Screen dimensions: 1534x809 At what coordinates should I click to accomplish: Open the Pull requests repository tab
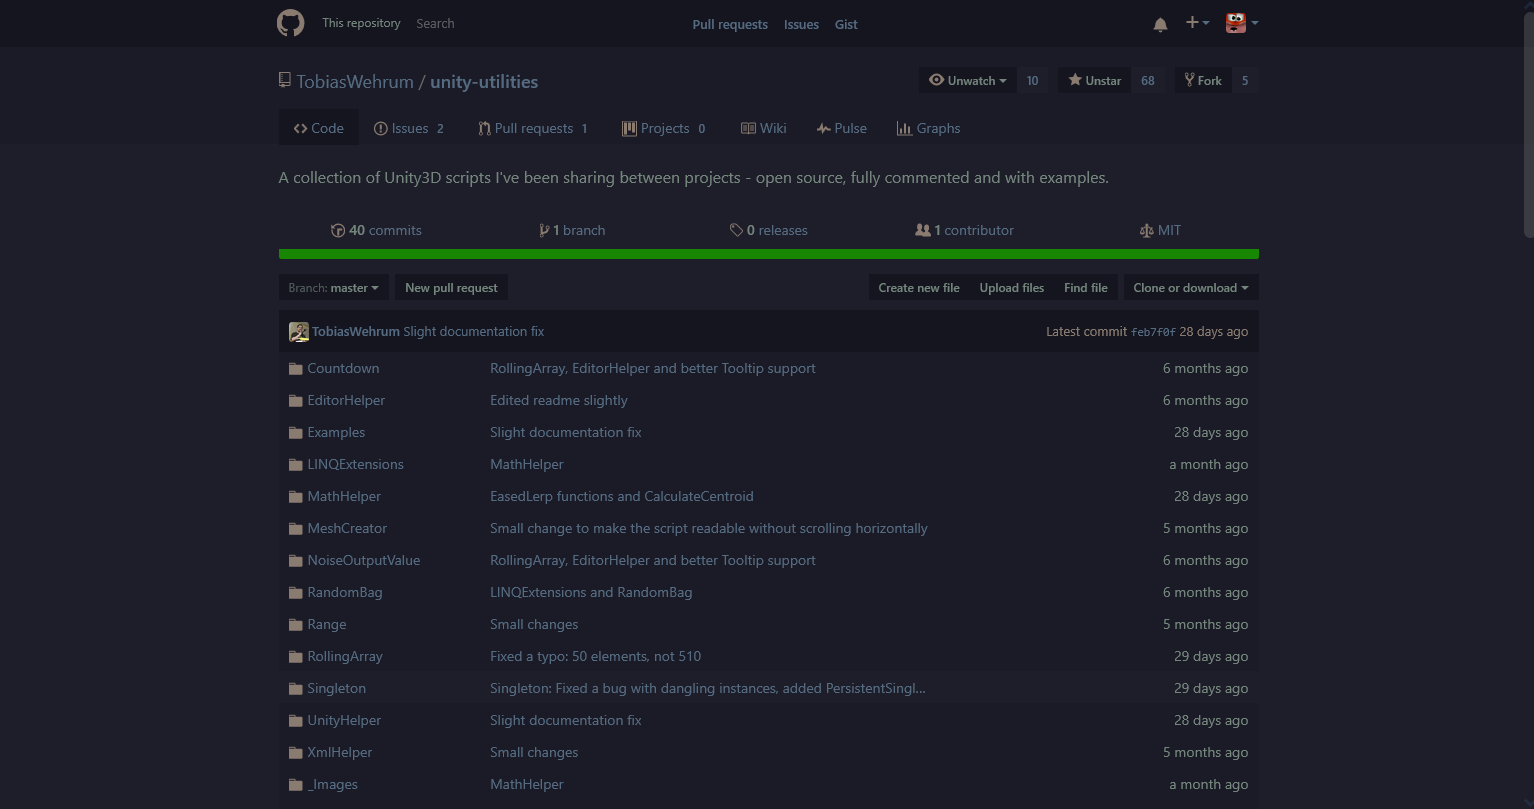(x=533, y=128)
